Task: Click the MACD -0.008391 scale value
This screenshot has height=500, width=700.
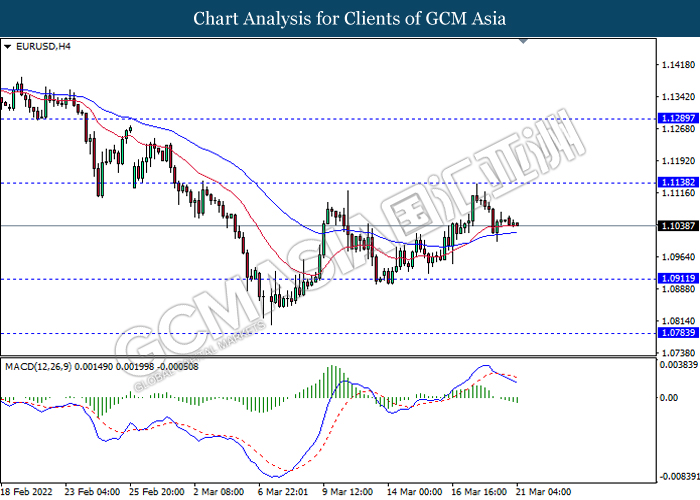Action: (x=679, y=476)
